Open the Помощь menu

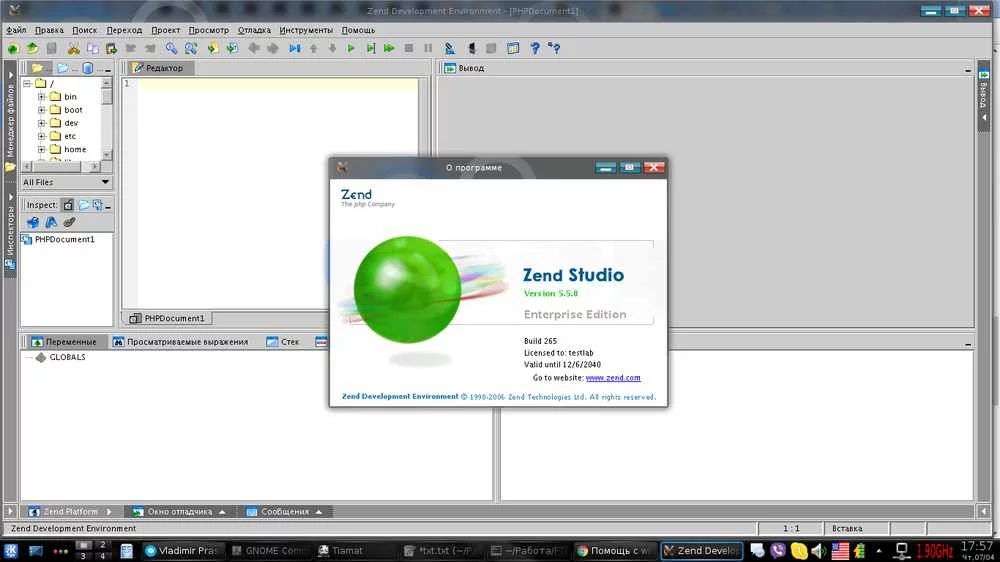pos(358,30)
